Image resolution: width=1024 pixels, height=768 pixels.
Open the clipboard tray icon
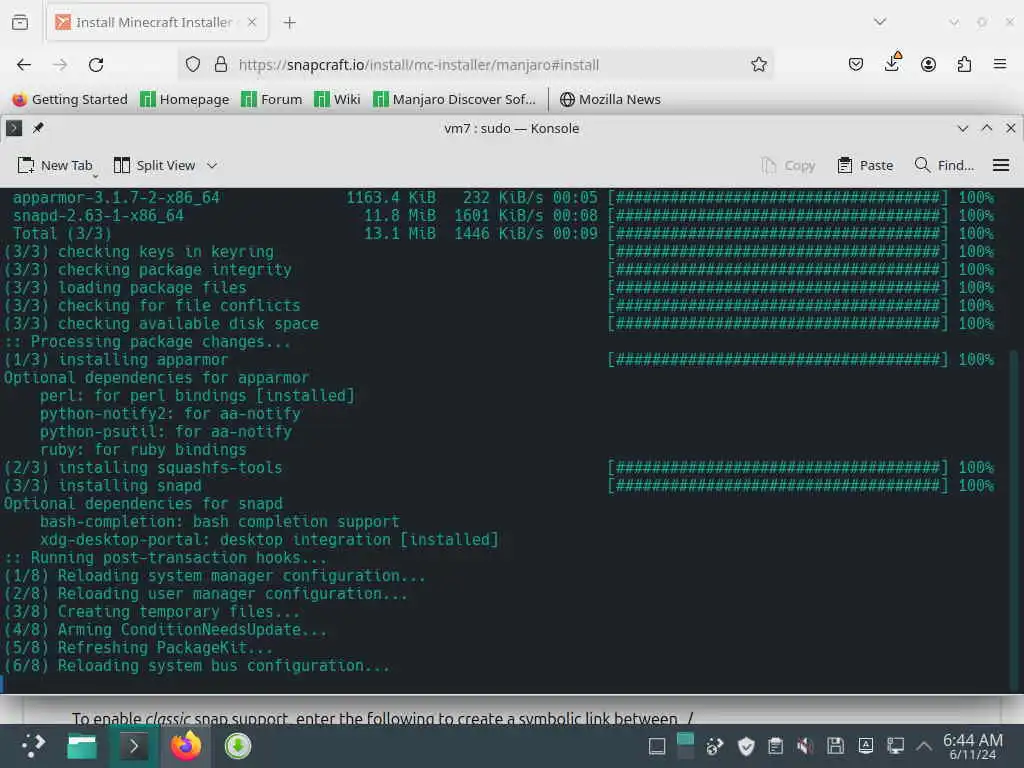775,746
